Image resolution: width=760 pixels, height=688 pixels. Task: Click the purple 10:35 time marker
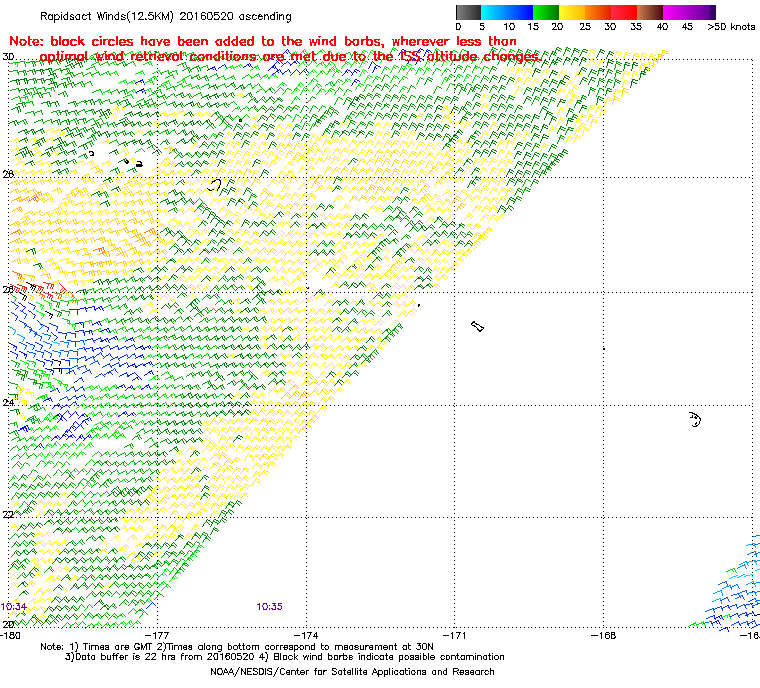click(269, 607)
